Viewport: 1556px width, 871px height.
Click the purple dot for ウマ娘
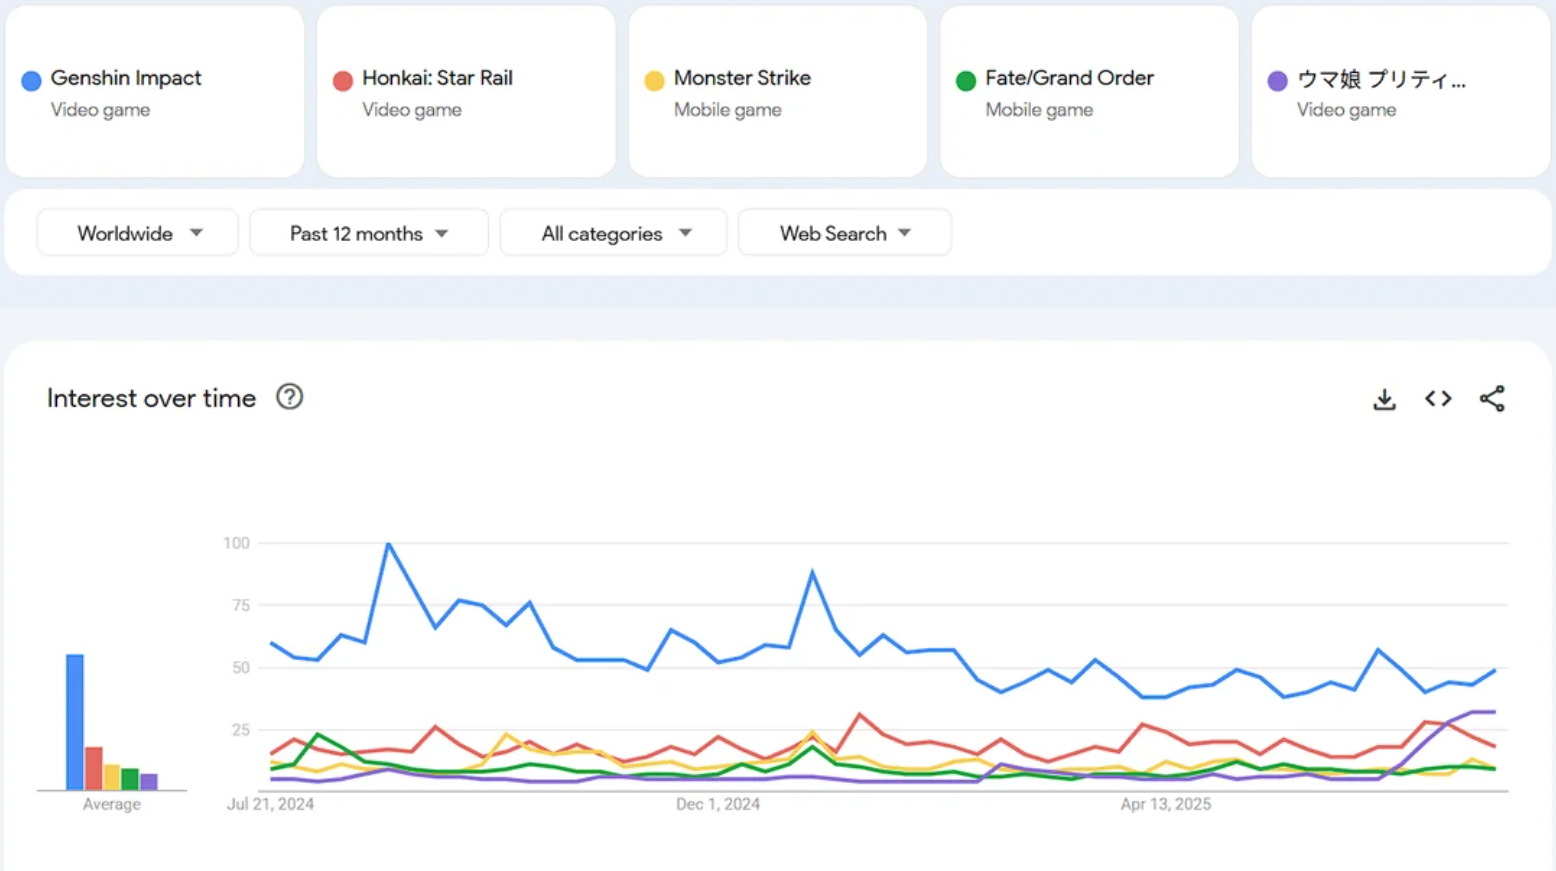pyautogui.click(x=1276, y=79)
